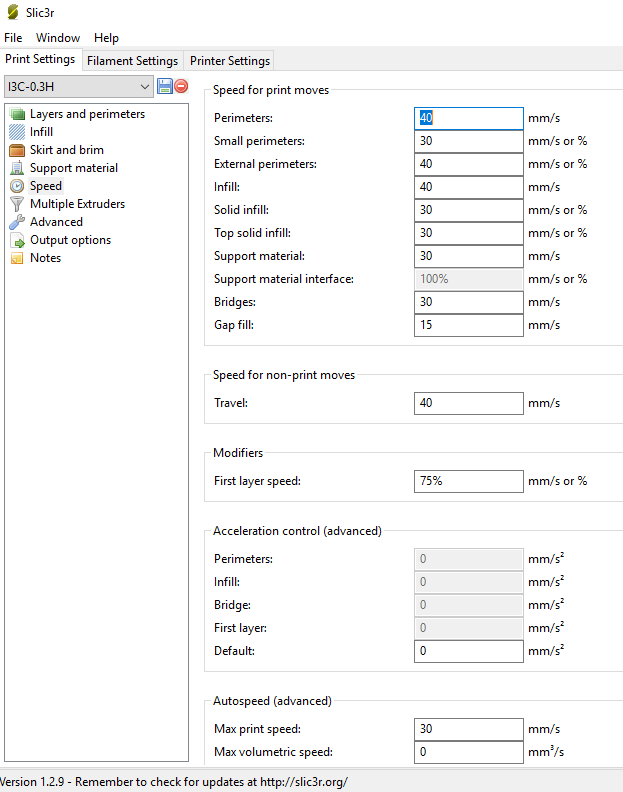Click the Multiple Extruders funnel icon
The width and height of the screenshot is (623, 792).
(x=17, y=204)
